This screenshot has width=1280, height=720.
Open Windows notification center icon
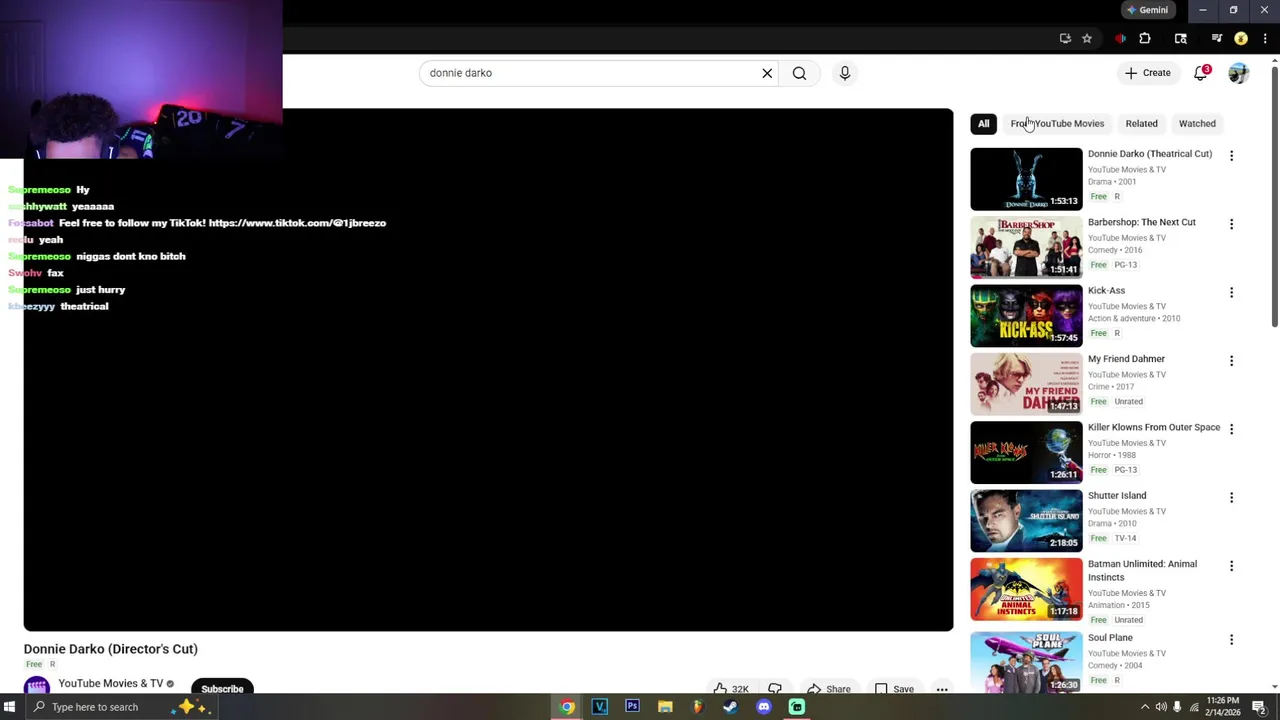(x=1259, y=707)
